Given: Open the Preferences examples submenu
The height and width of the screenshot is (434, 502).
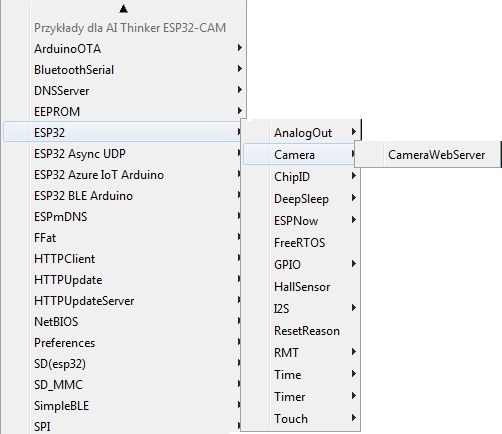Looking at the screenshot, I should tap(122, 343).
